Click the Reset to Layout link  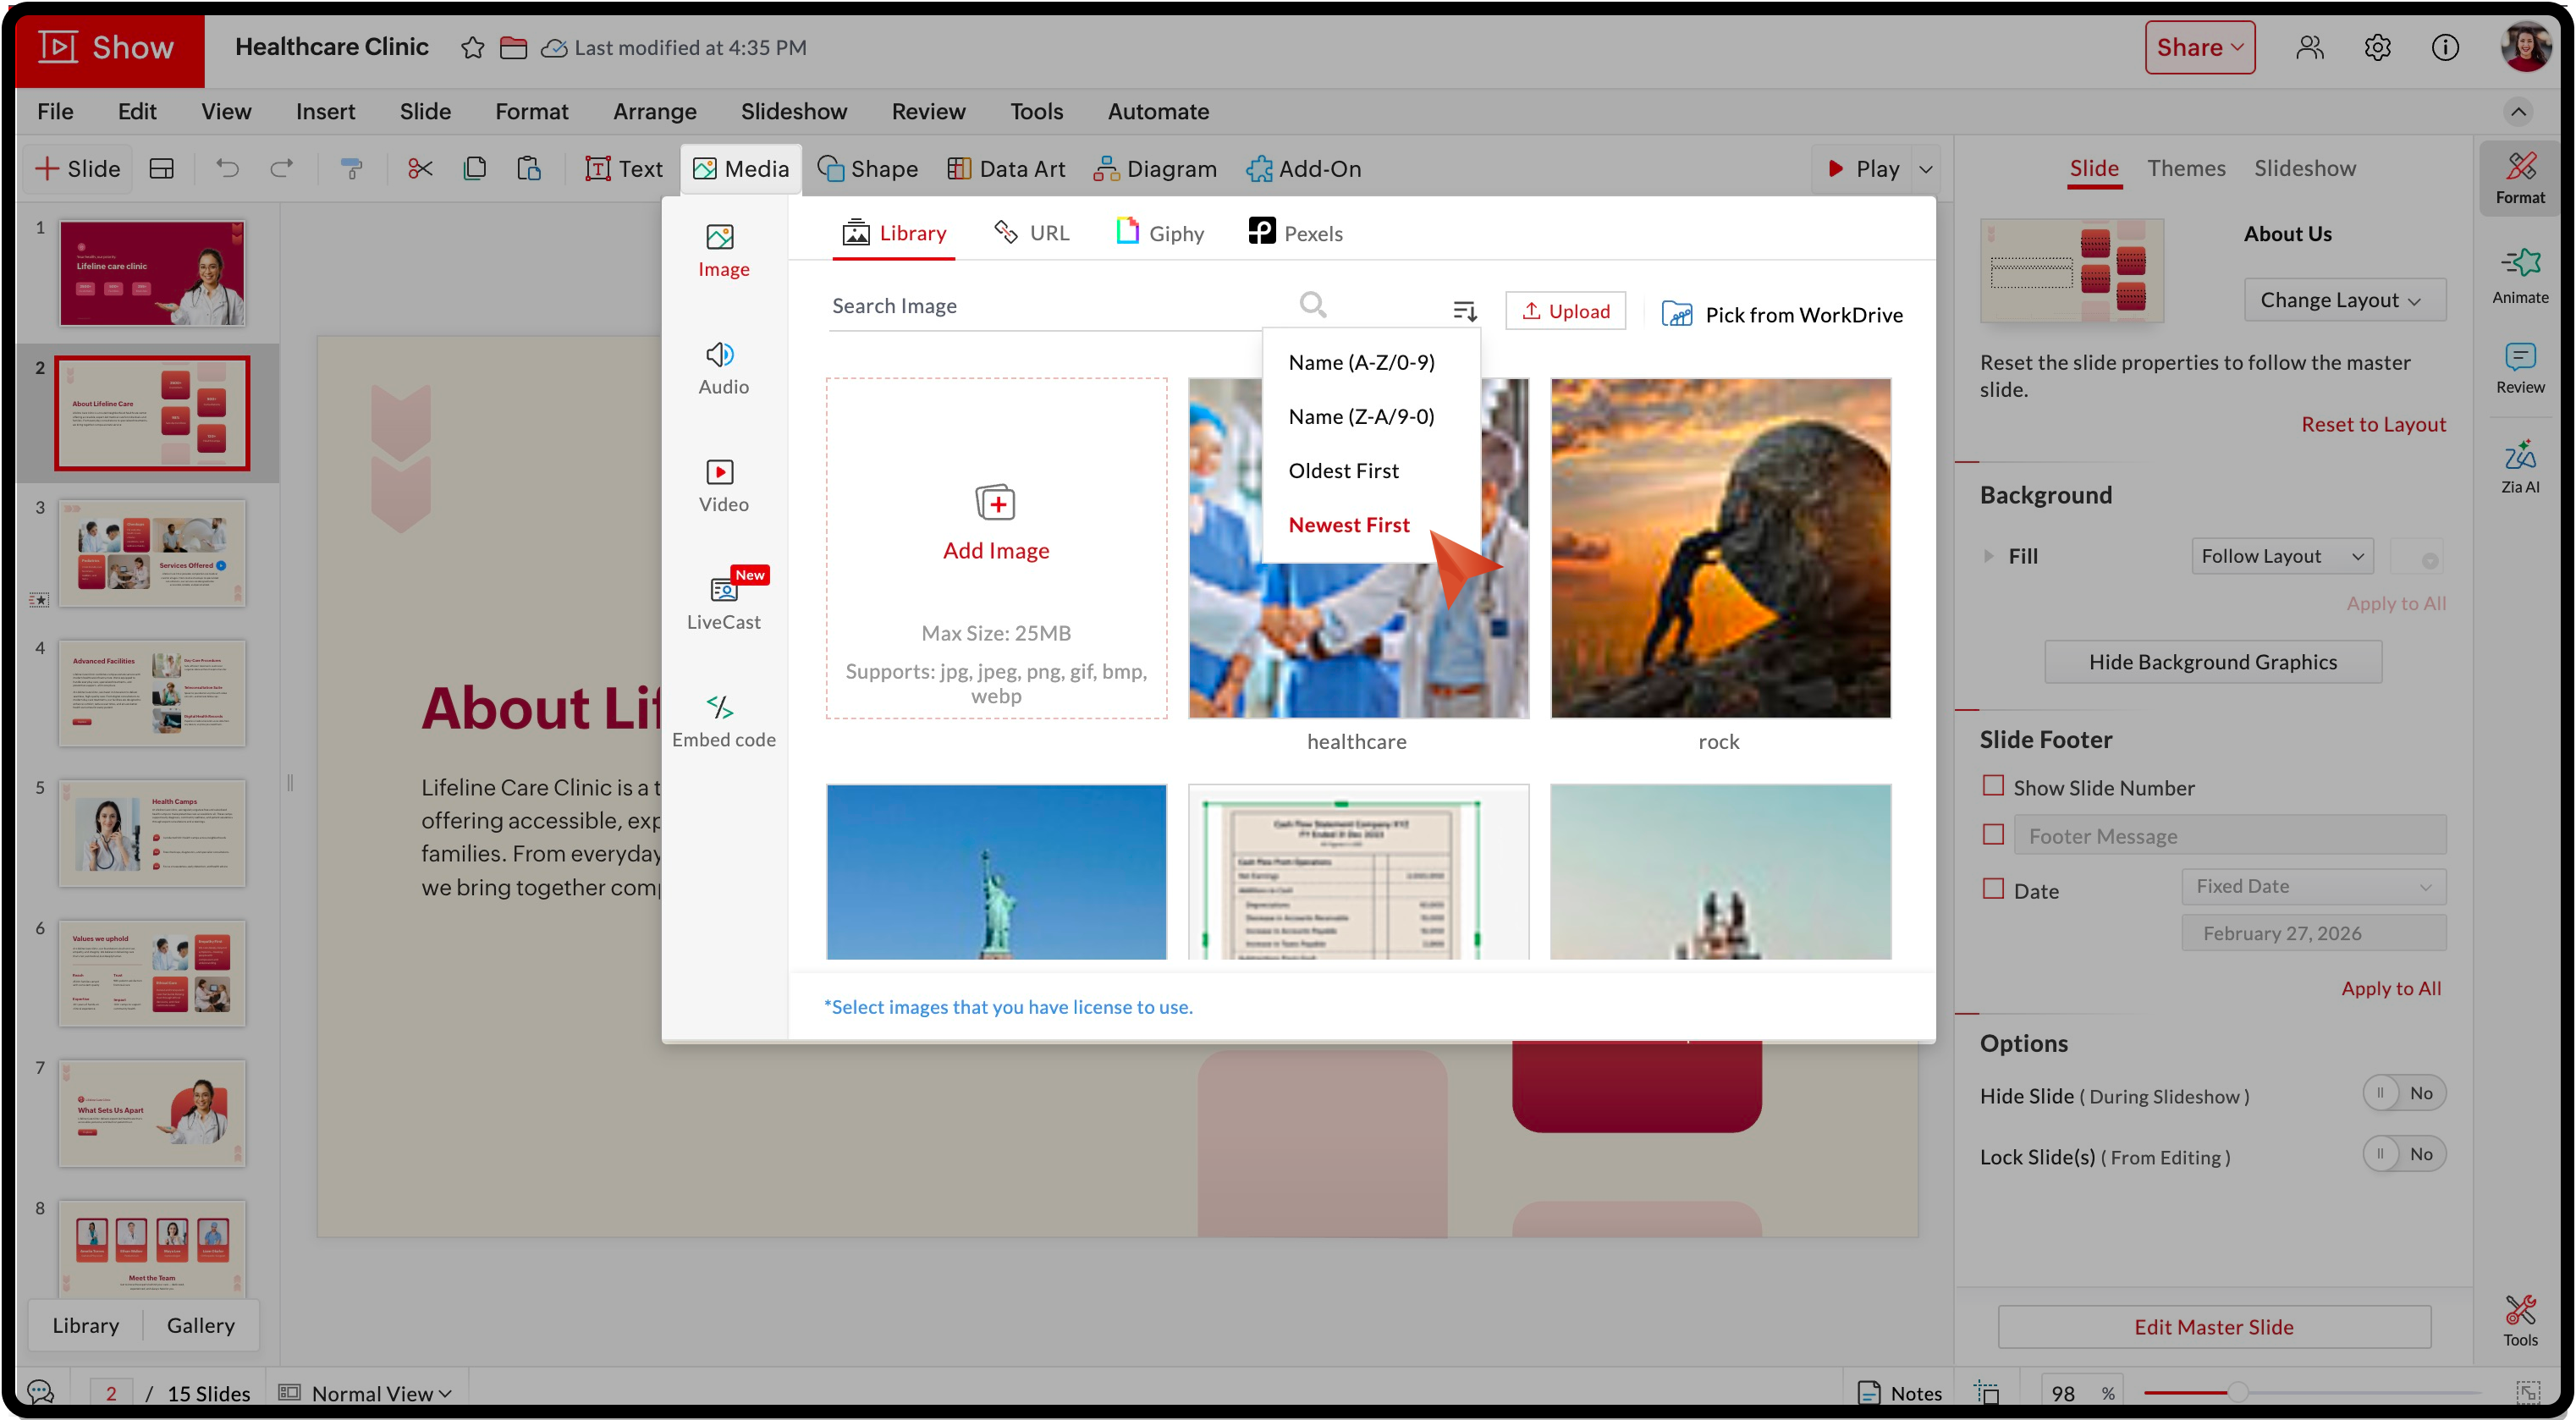tap(2372, 424)
